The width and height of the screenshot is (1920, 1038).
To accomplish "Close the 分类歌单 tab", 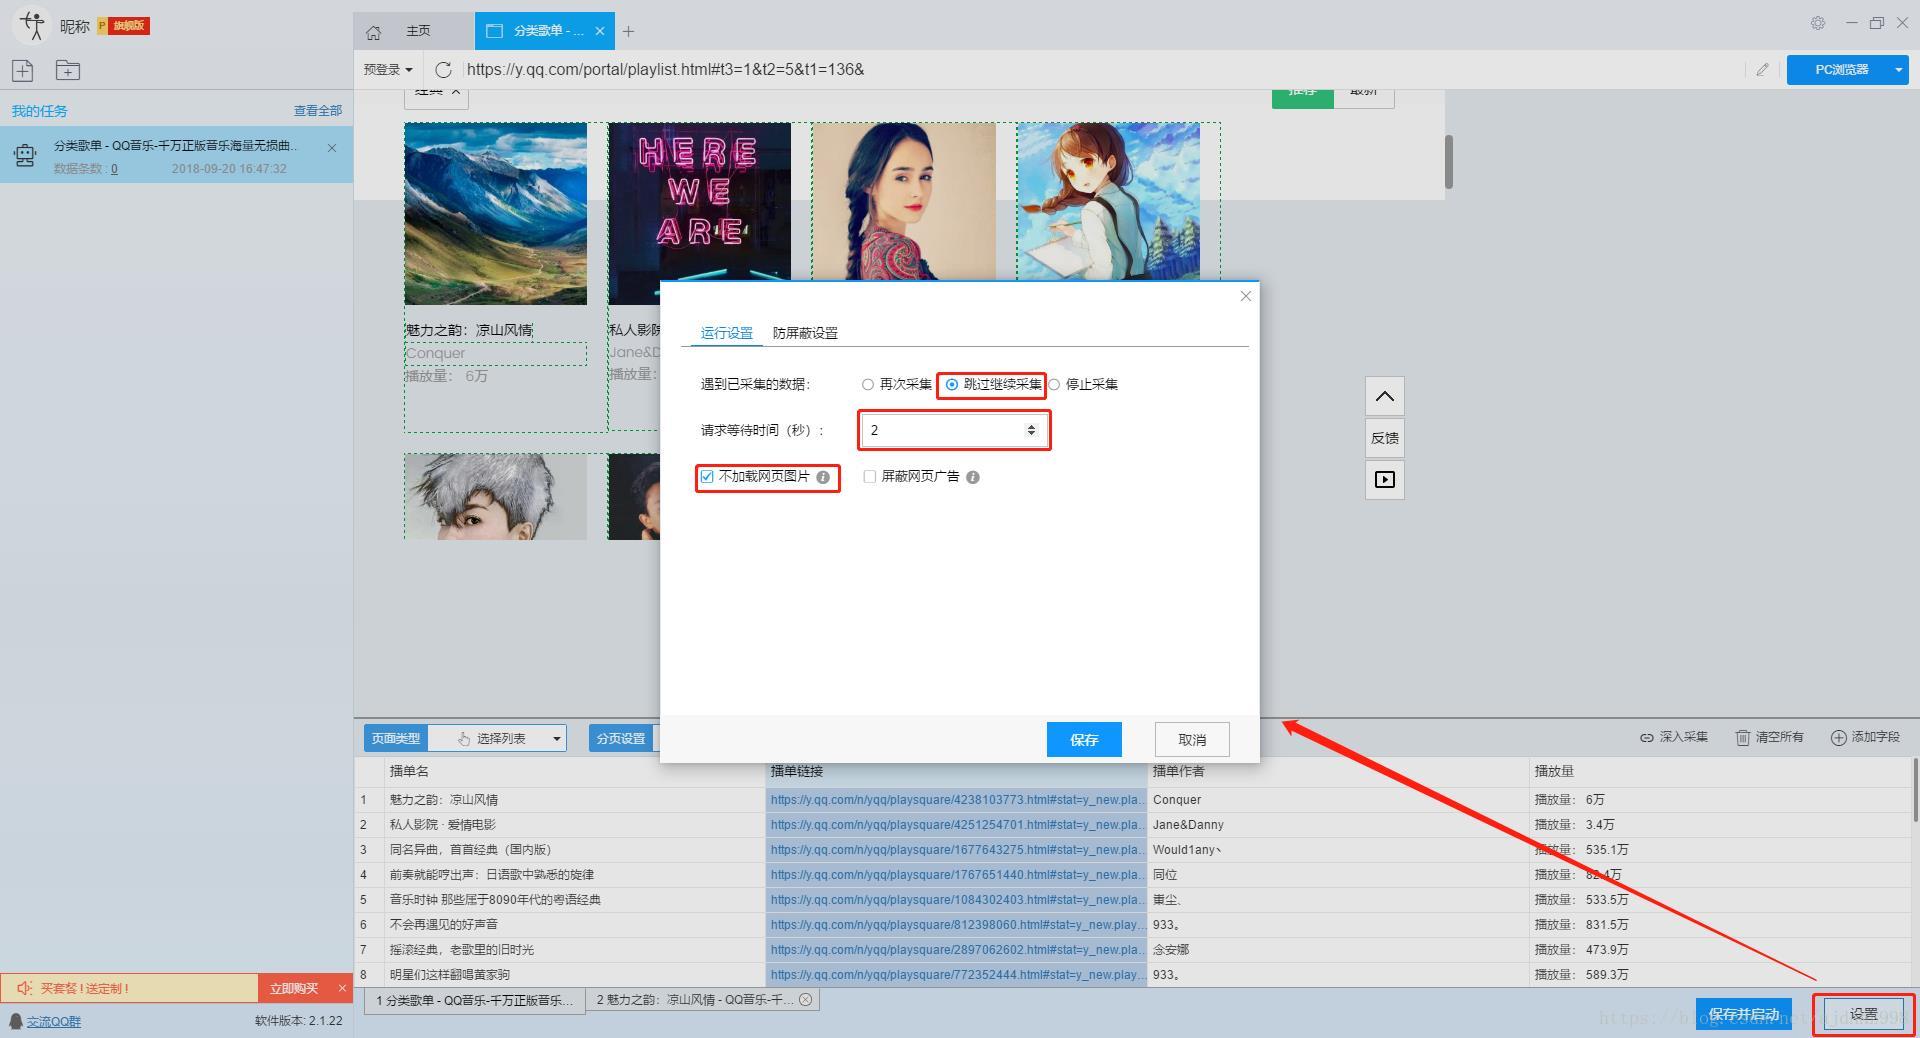I will (x=600, y=31).
